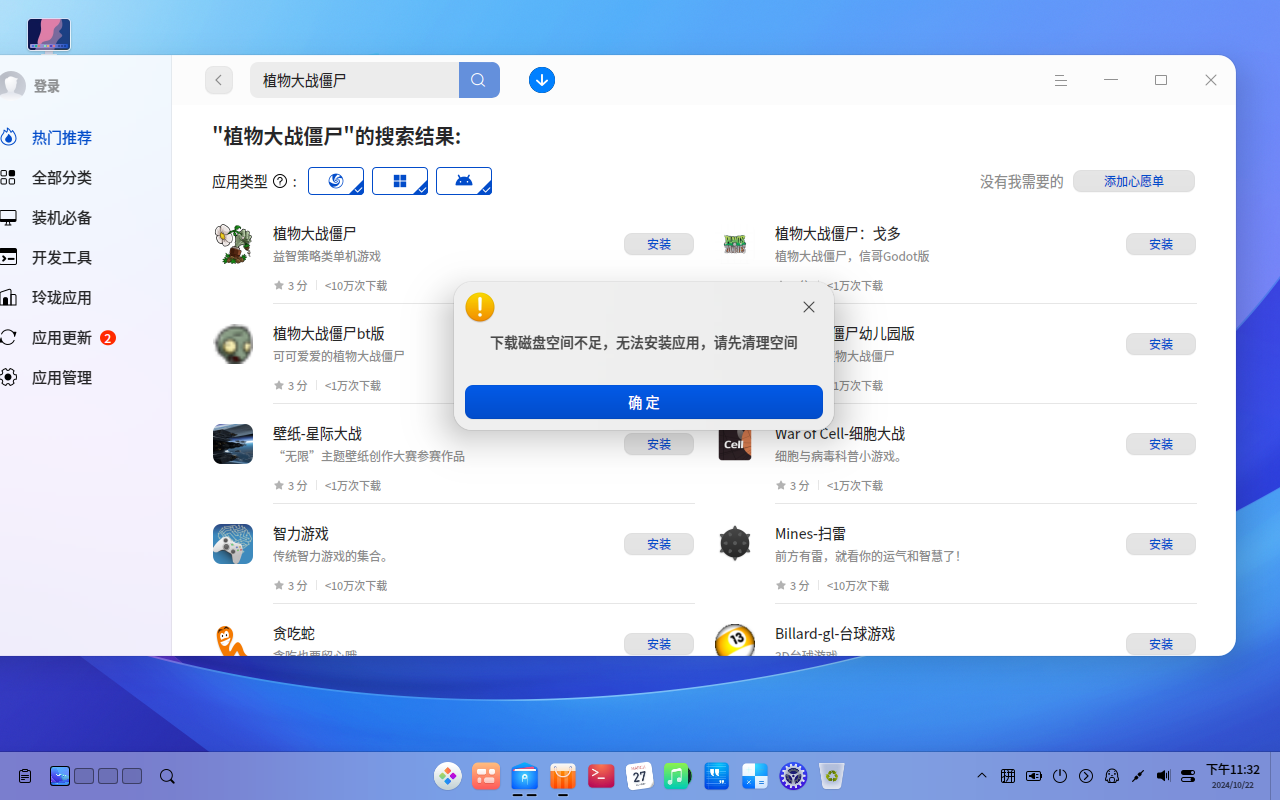Expand the system tray hidden icons arrow
The height and width of the screenshot is (800, 1280).
coord(982,776)
